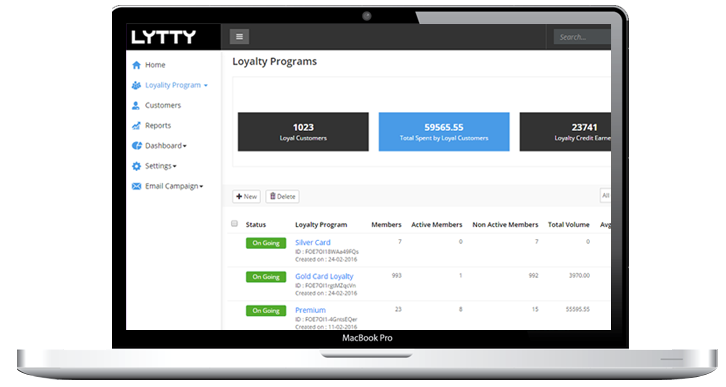The image size is (726, 387).
Task: Sort by Status column header
Action: coord(256,225)
